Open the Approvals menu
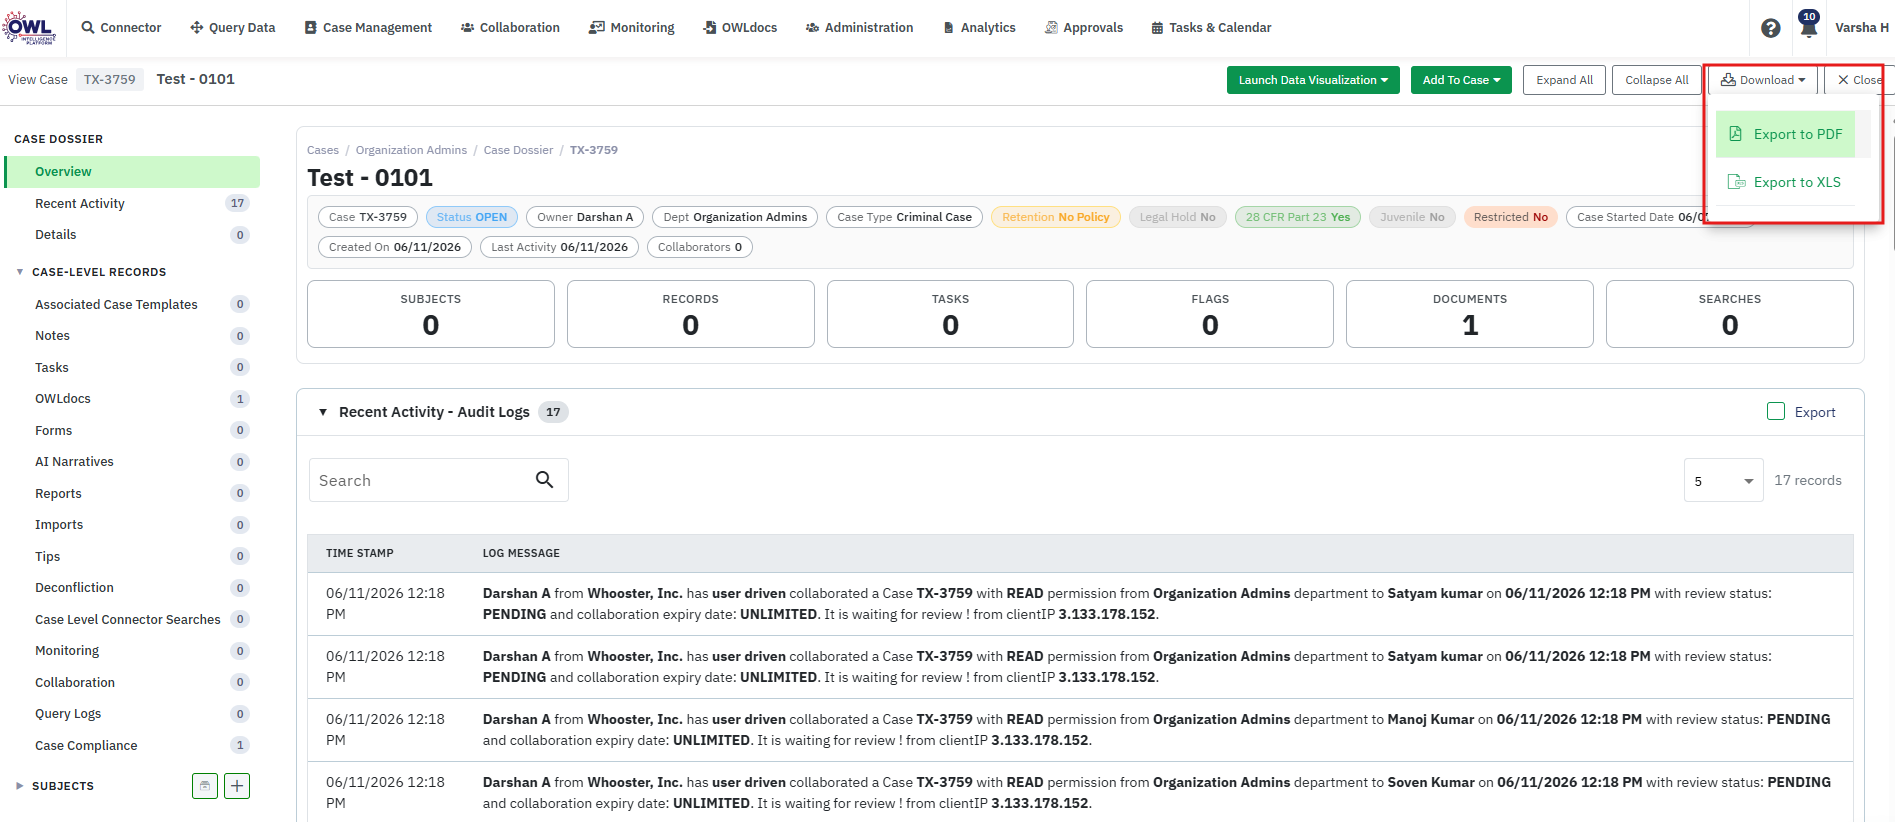Viewport: 1895px width, 822px height. click(x=1084, y=28)
